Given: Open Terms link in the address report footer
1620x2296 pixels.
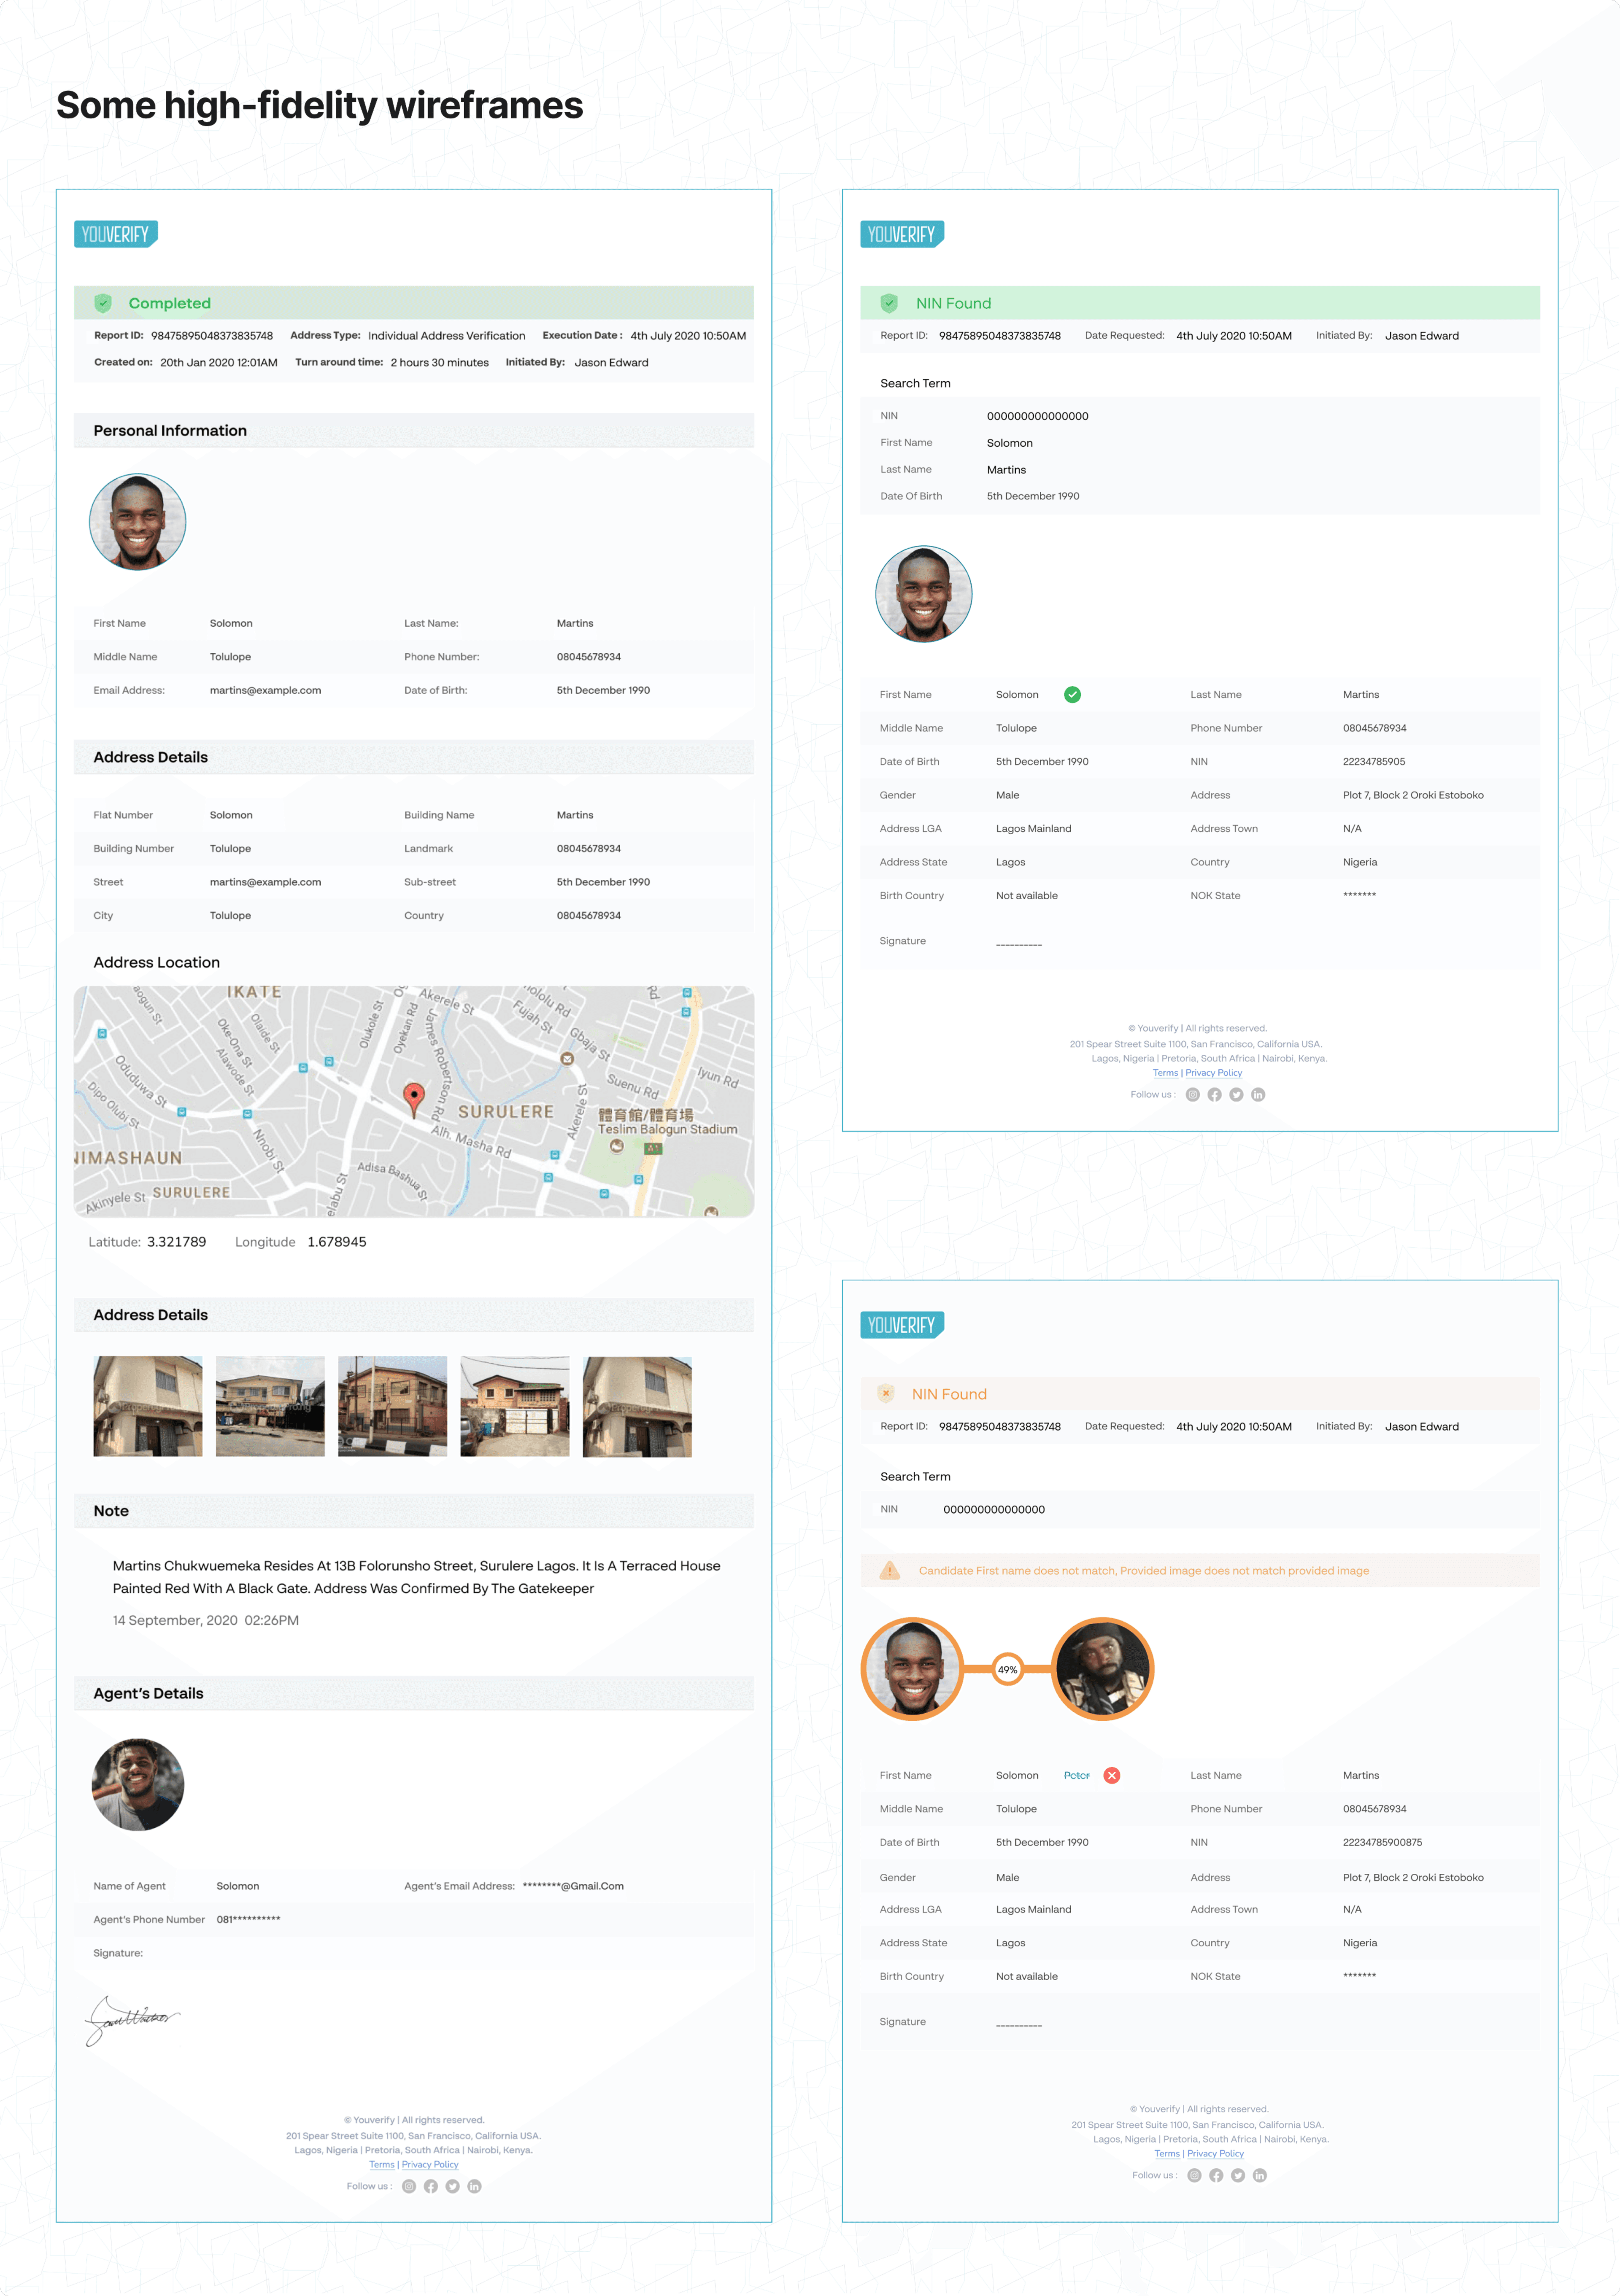Looking at the screenshot, I should click(382, 2165).
